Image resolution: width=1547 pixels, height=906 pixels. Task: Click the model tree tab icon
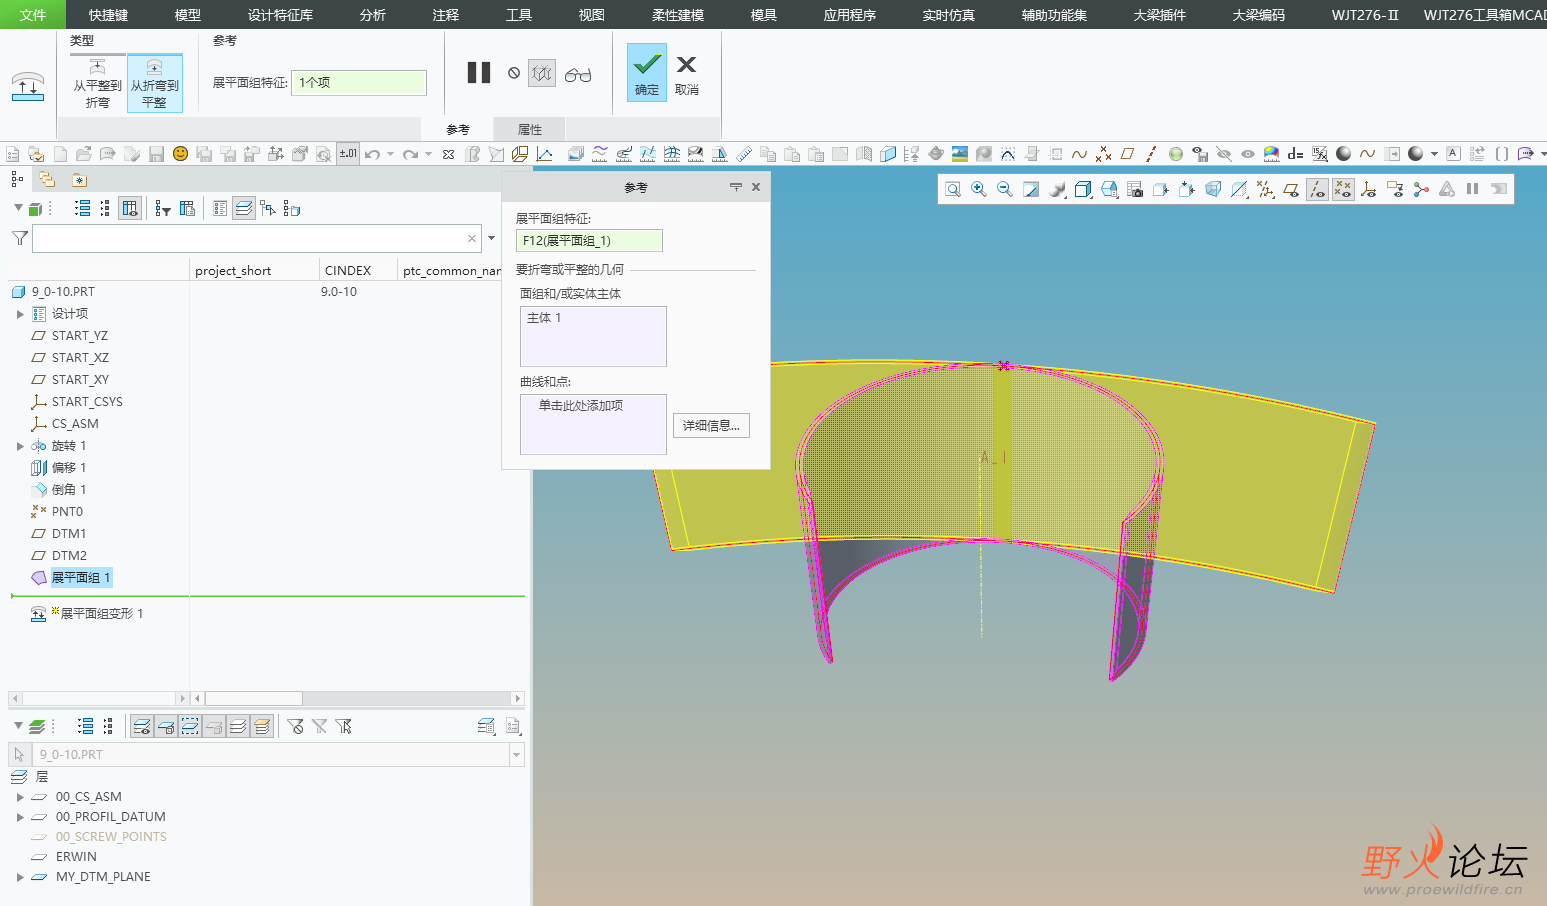click(x=17, y=179)
